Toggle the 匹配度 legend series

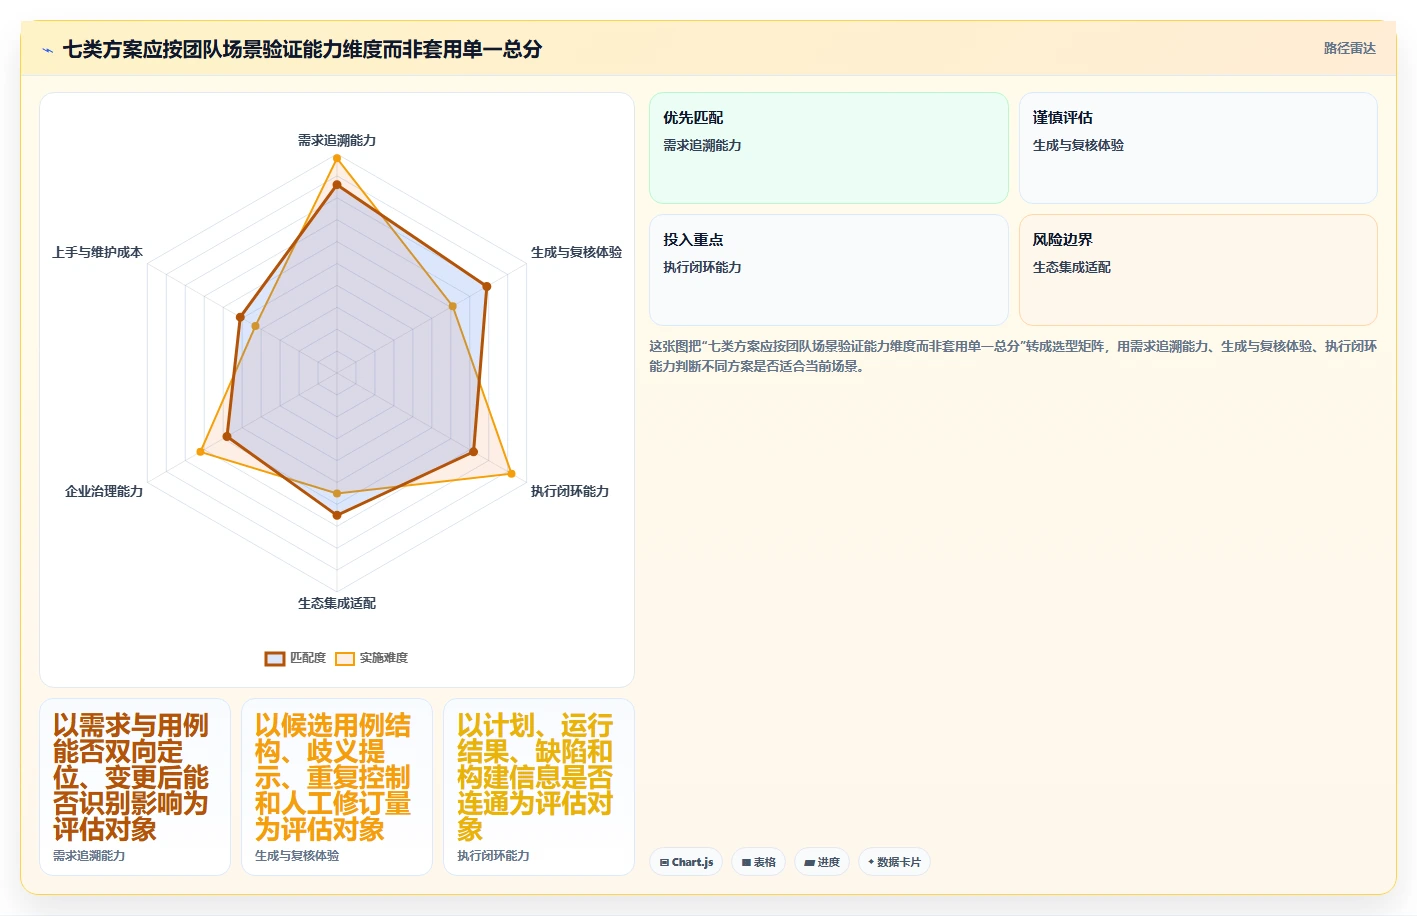296,658
